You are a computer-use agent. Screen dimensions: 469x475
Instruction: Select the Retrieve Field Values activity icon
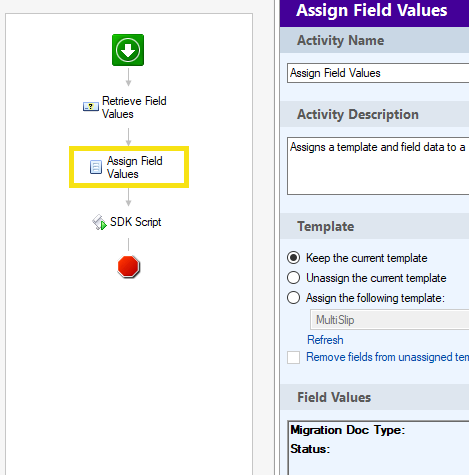[91, 107]
